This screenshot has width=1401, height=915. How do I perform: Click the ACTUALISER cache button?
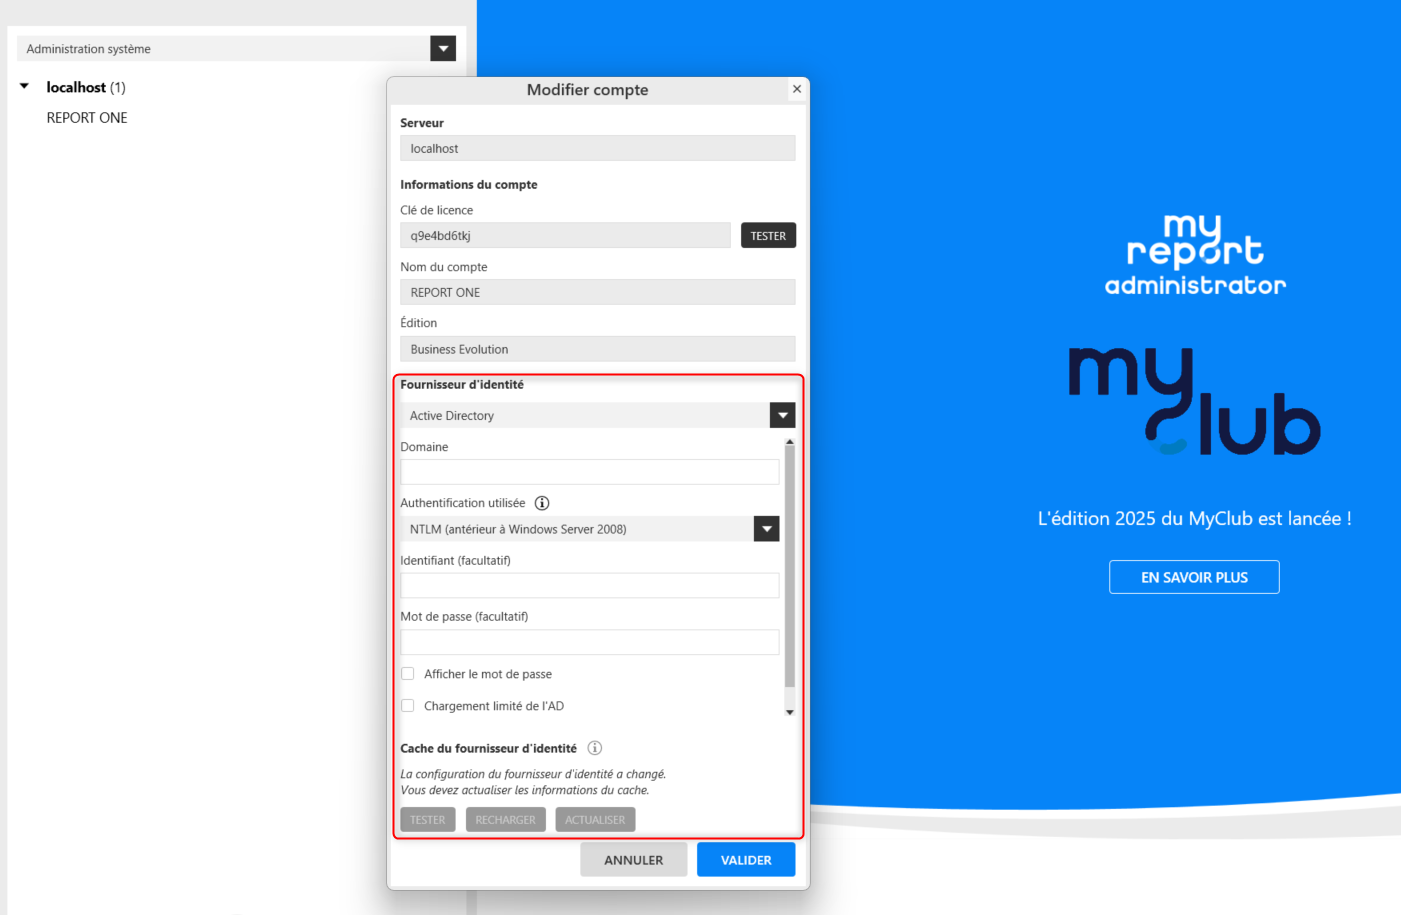click(x=595, y=820)
